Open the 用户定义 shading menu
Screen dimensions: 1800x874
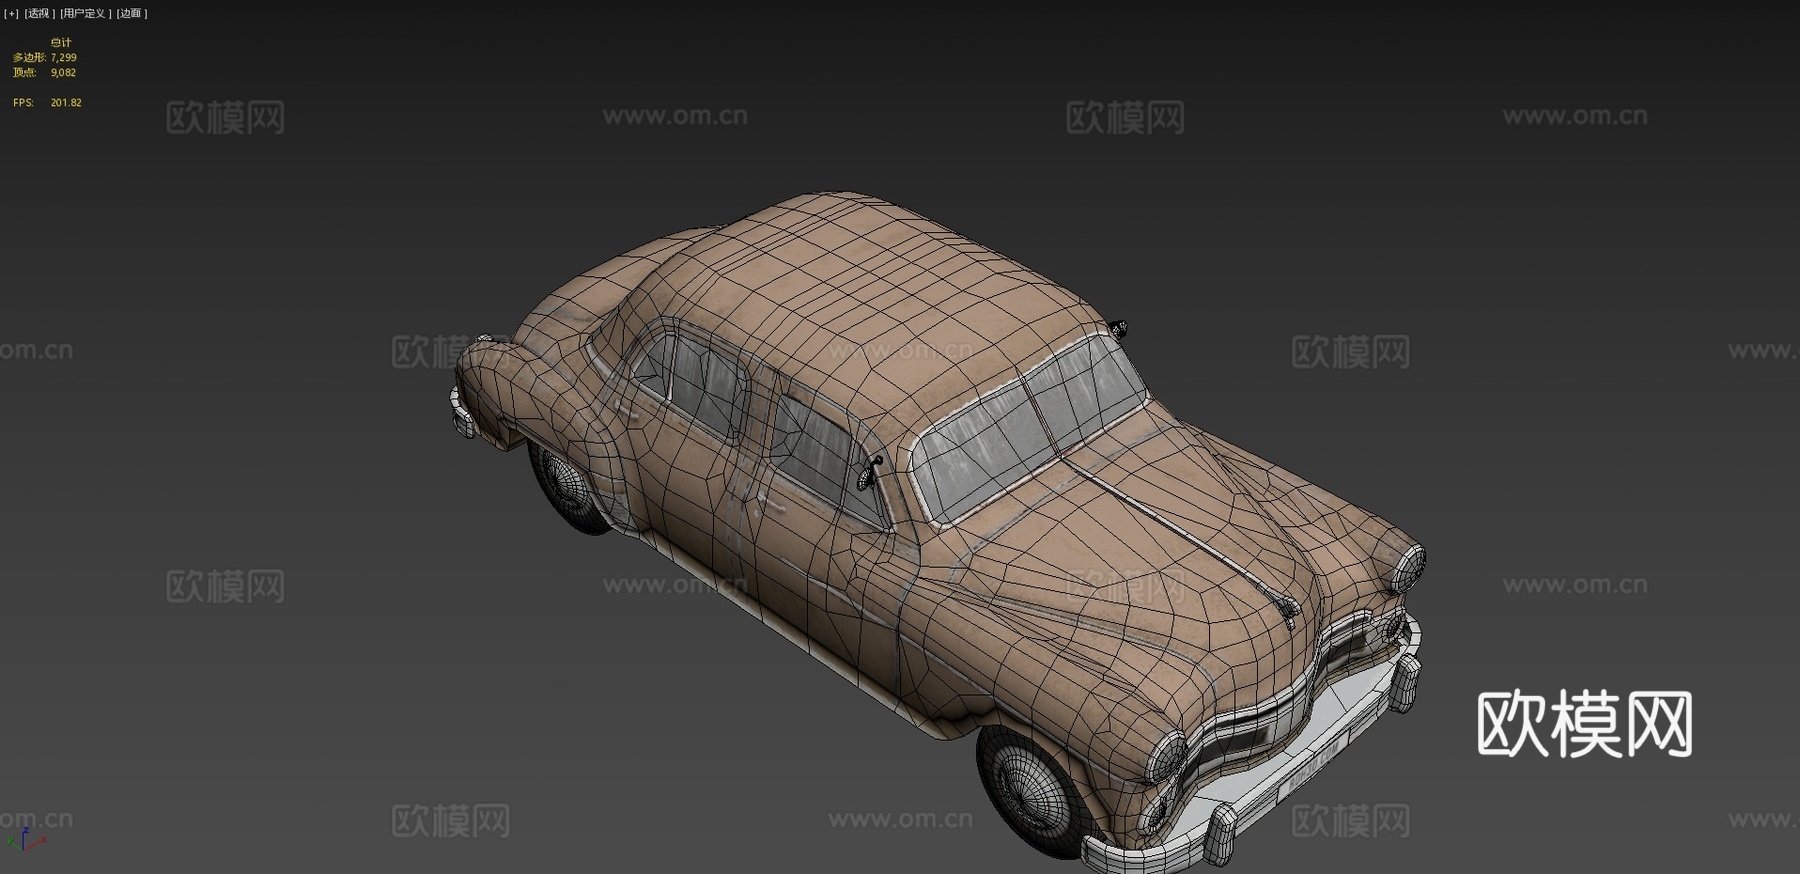pos(85,13)
